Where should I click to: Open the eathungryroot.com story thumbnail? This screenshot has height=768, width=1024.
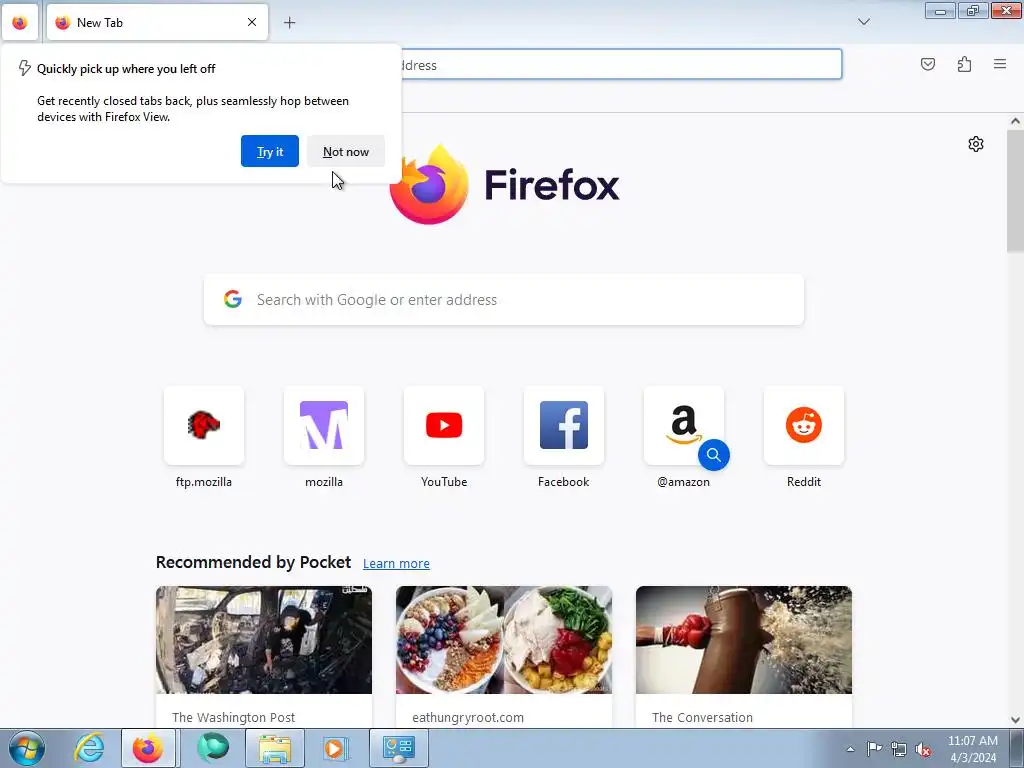click(x=504, y=640)
